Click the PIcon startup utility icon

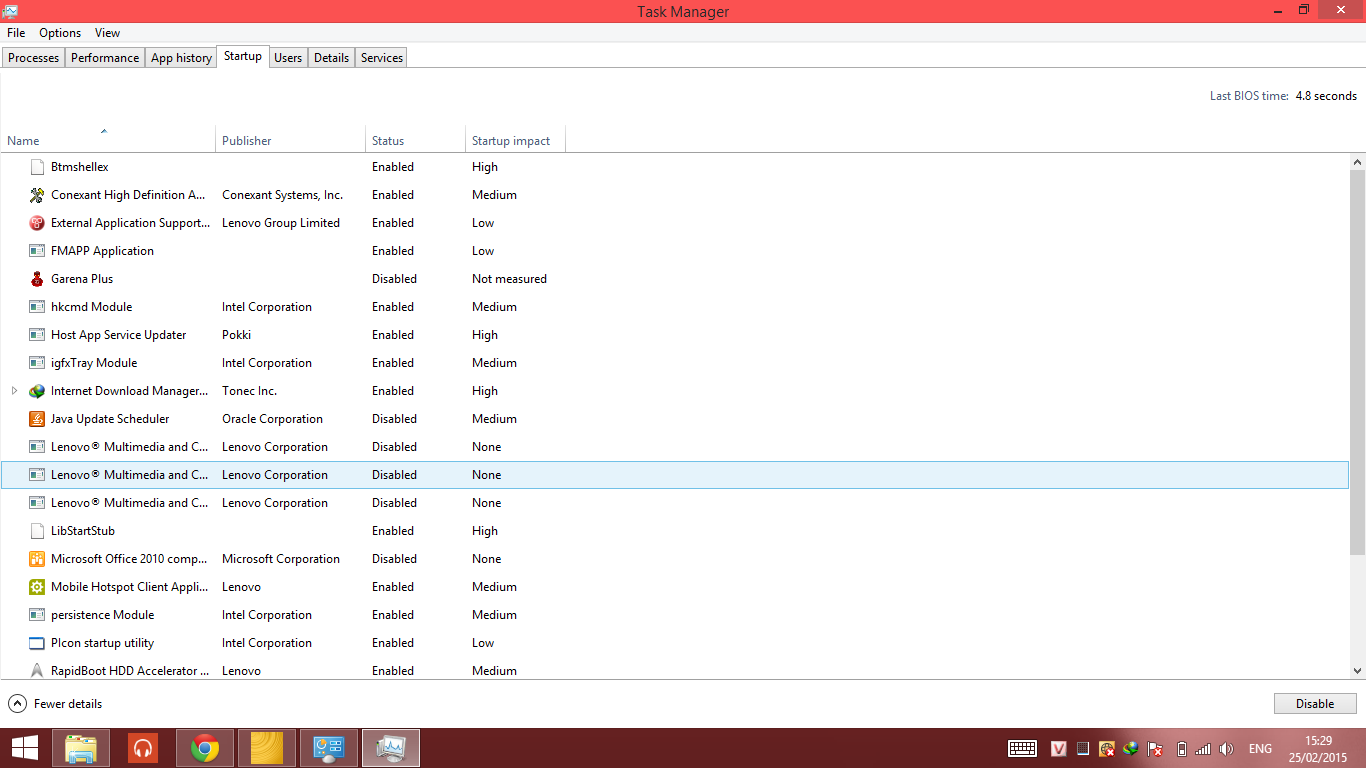click(x=37, y=643)
